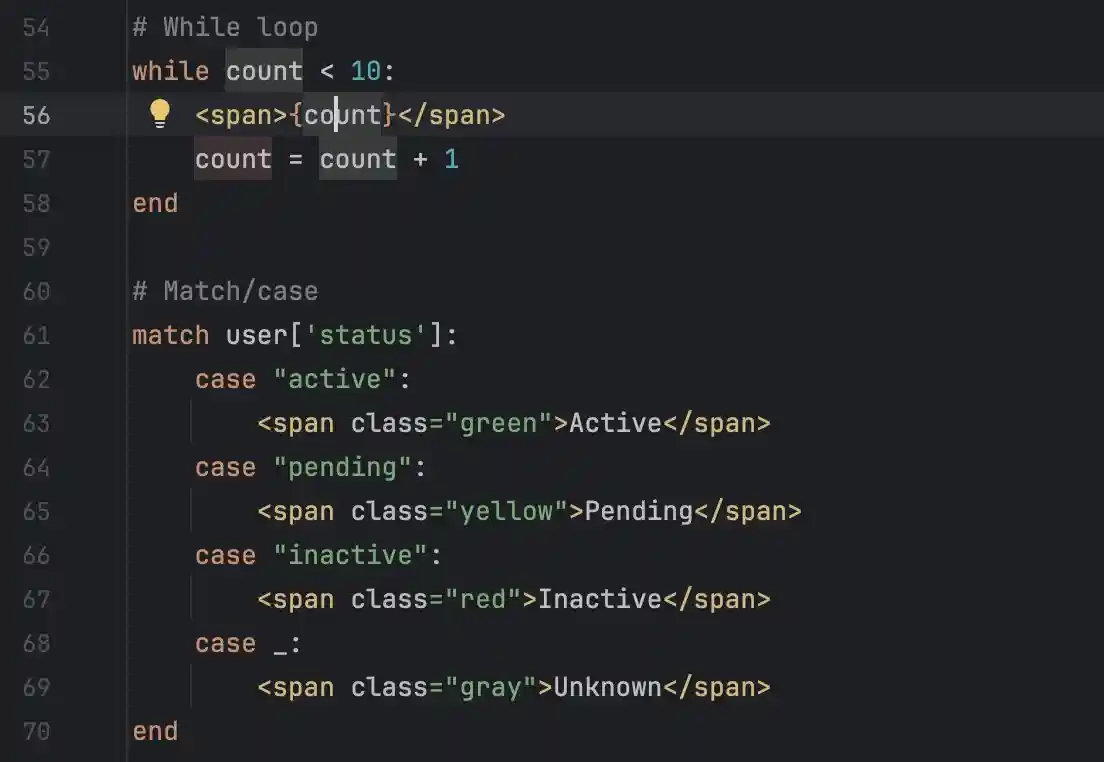Viewport: 1104px width, 762px height.
Task: Click the Match/case comment on line 60
Action: pyautogui.click(x=225, y=290)
